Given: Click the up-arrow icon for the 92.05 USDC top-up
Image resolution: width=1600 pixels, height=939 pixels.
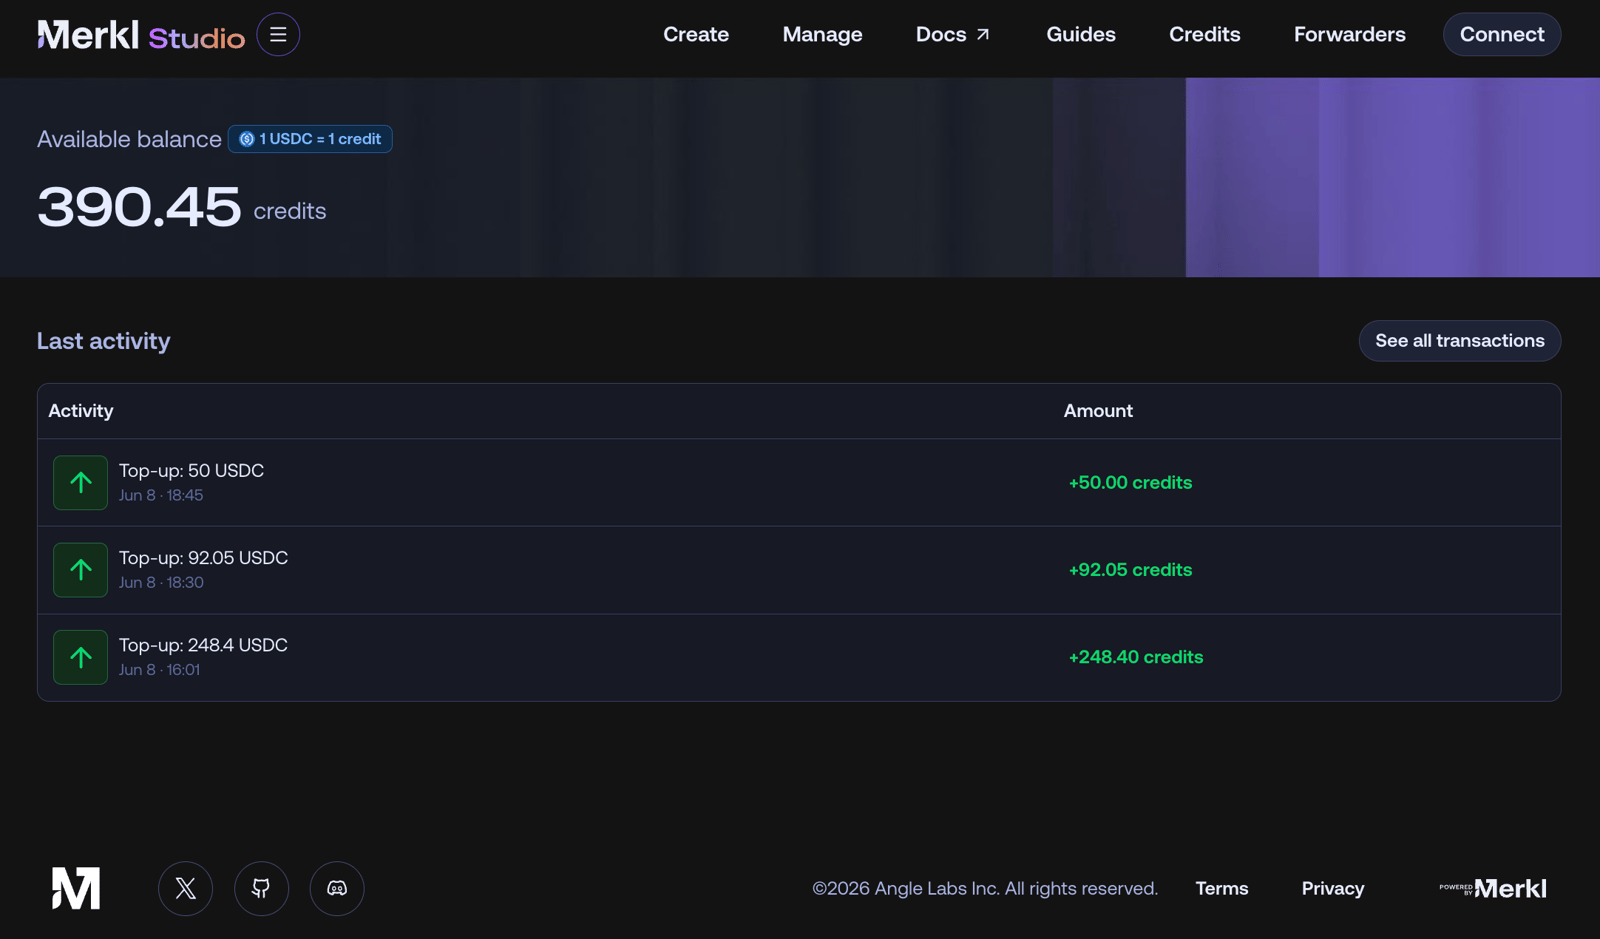Looking at the screenshot, I should click(80, 570).
